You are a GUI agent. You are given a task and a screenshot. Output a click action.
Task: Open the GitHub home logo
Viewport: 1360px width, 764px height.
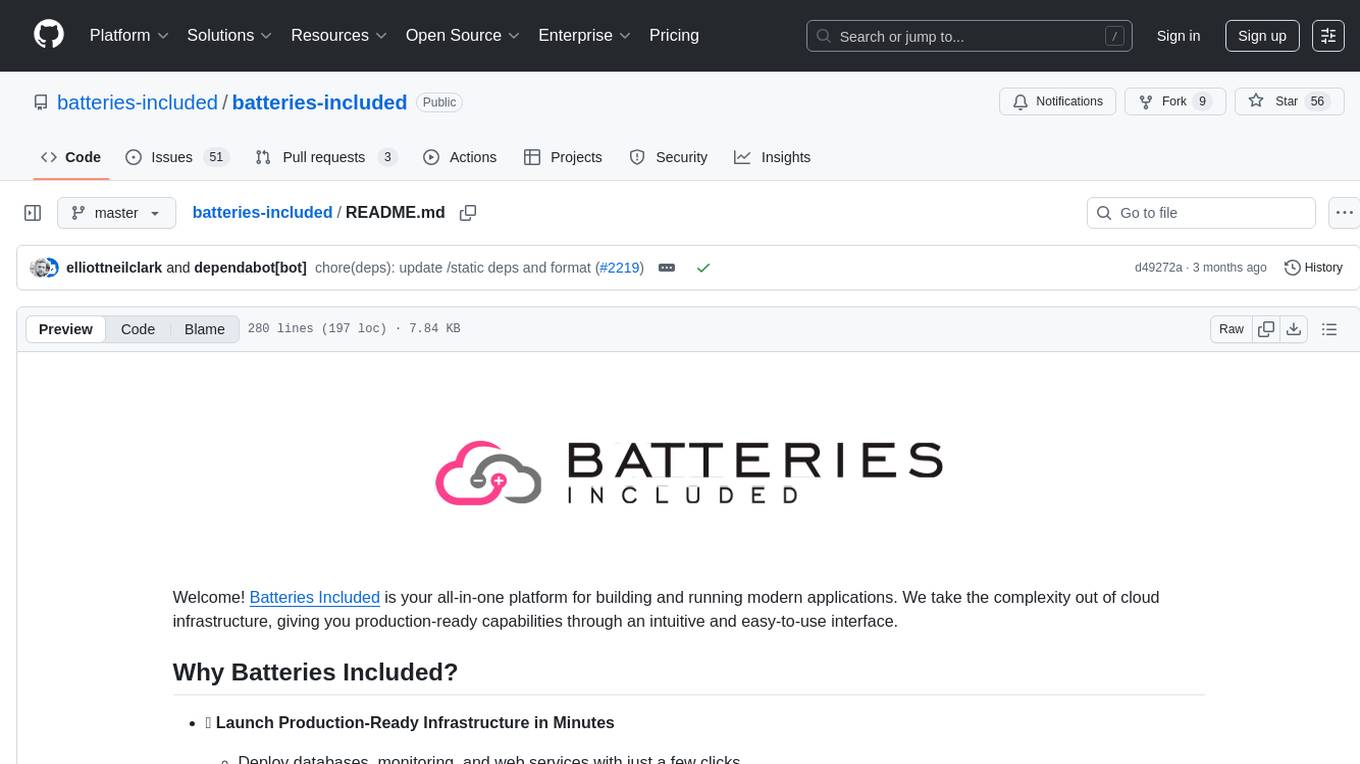[49, 35]
